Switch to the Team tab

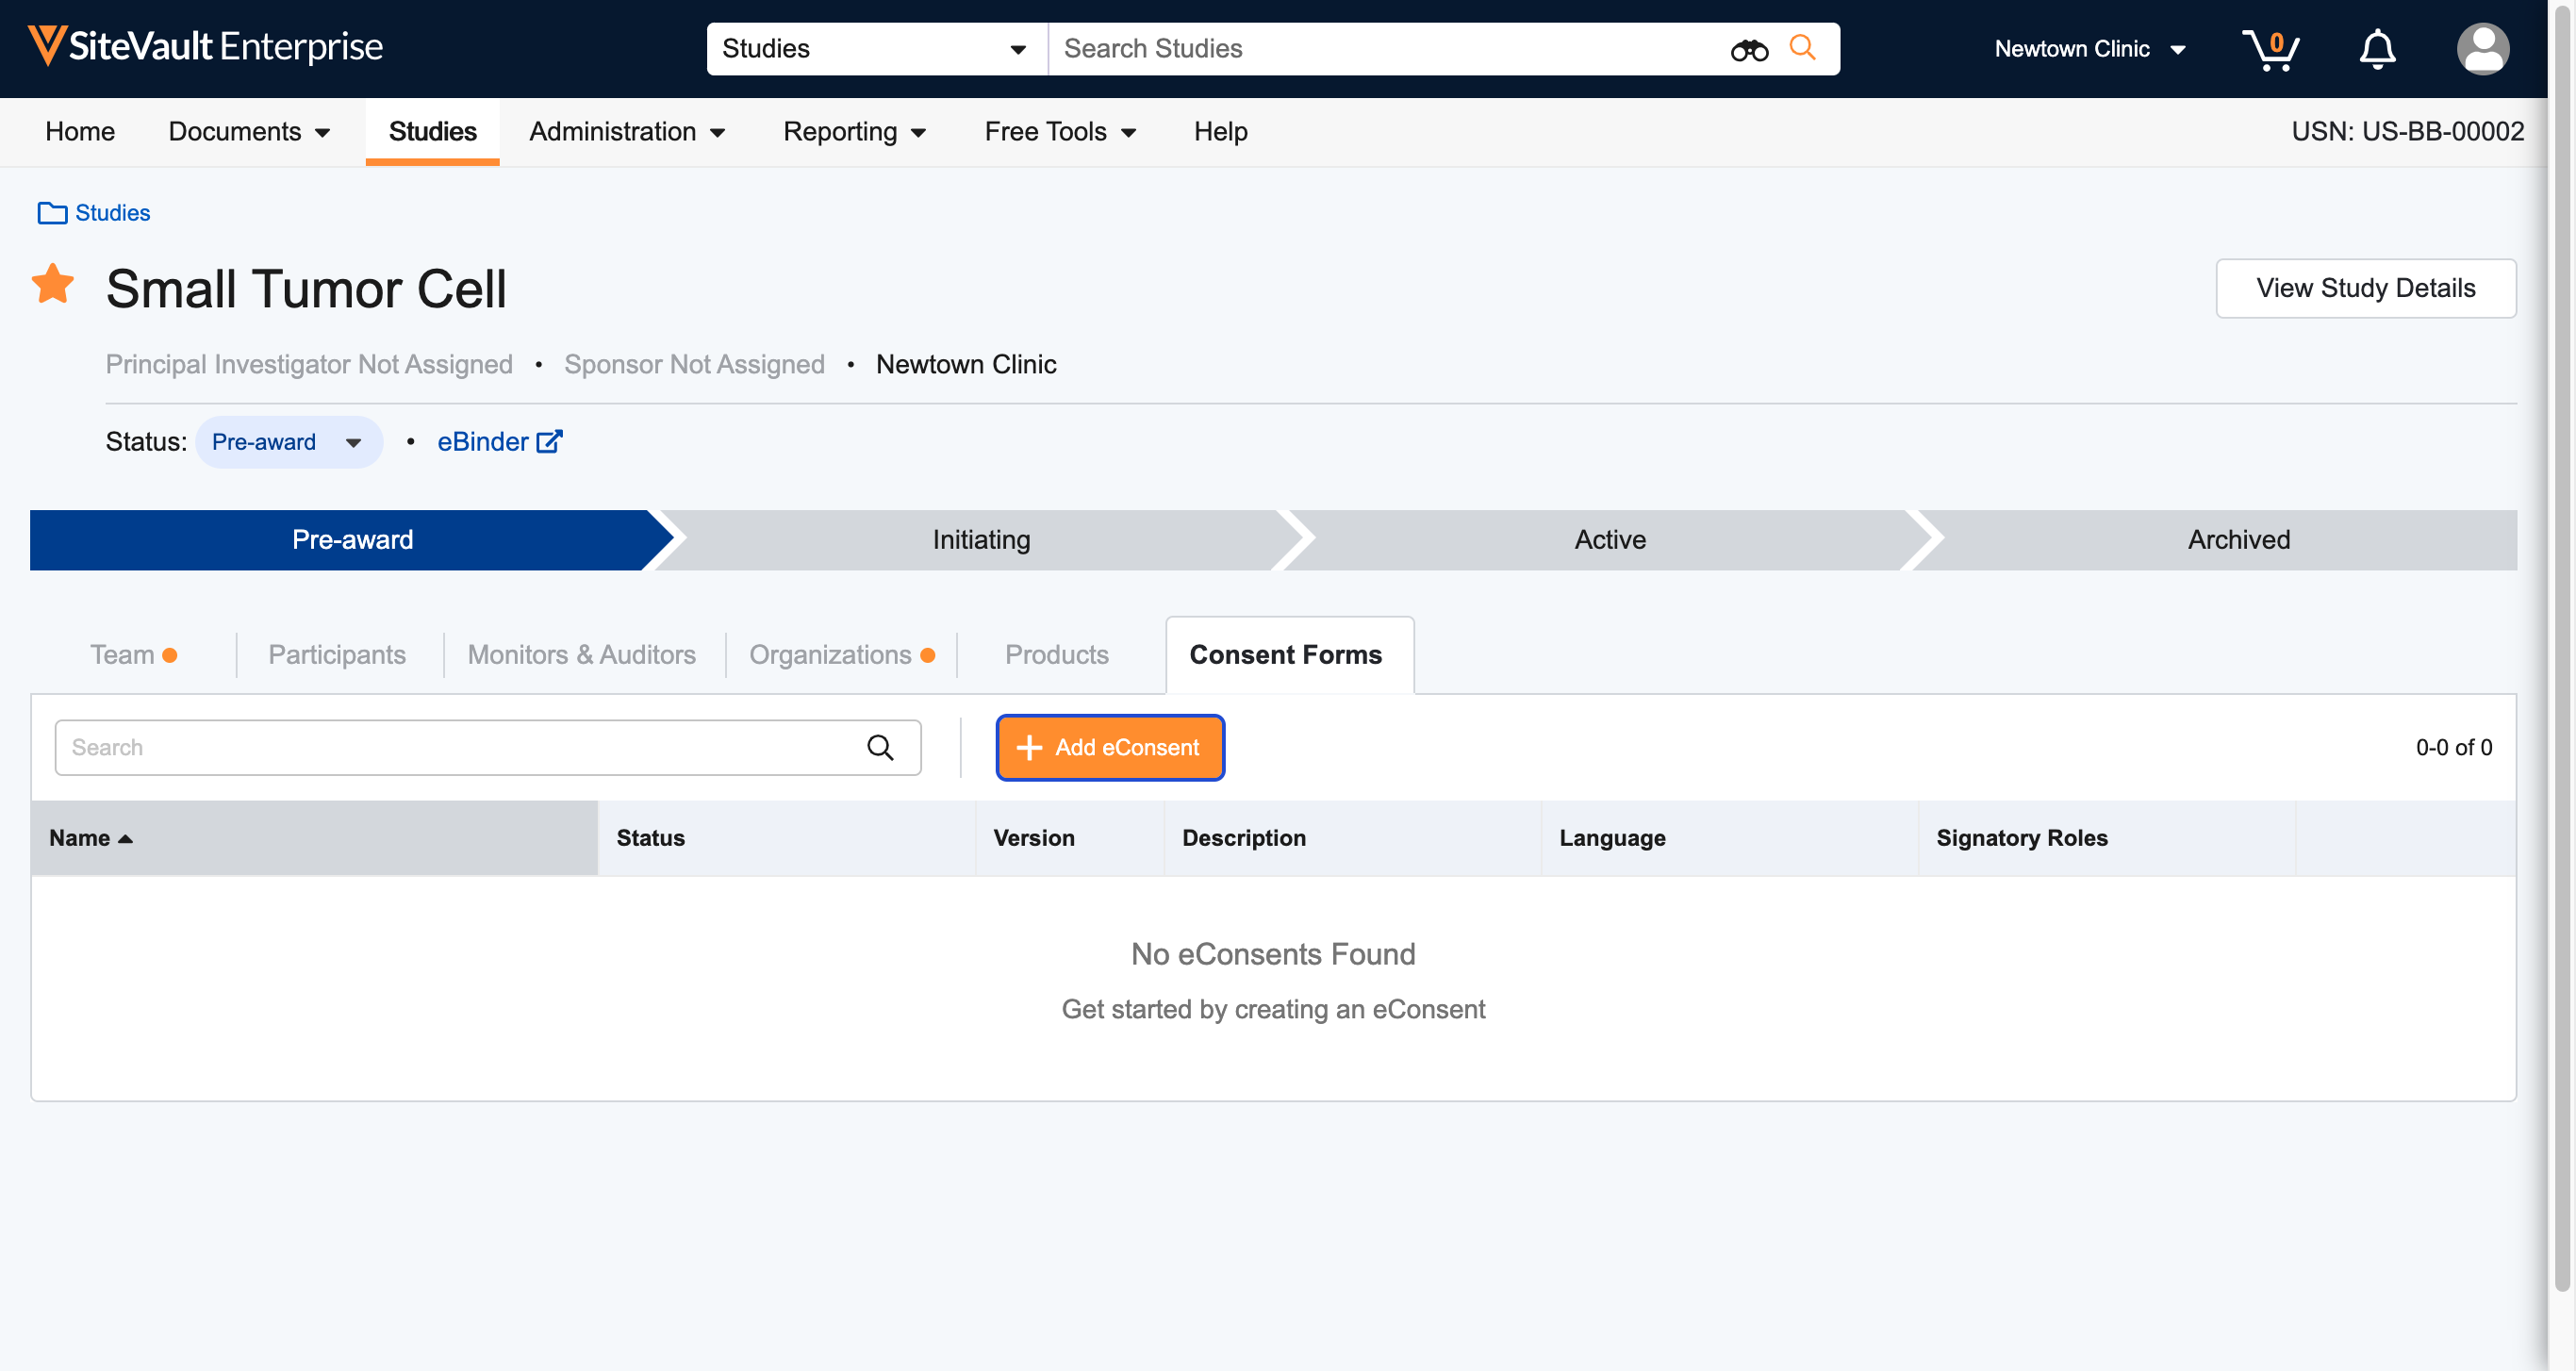click(x=133, y=654)
